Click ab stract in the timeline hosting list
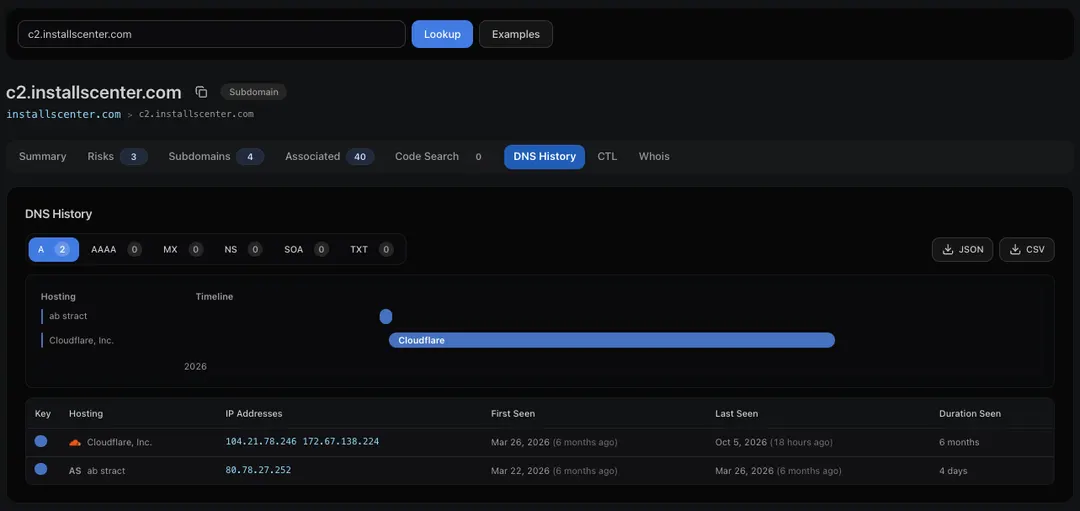1080x511 pixels. (x=68, y=316)
